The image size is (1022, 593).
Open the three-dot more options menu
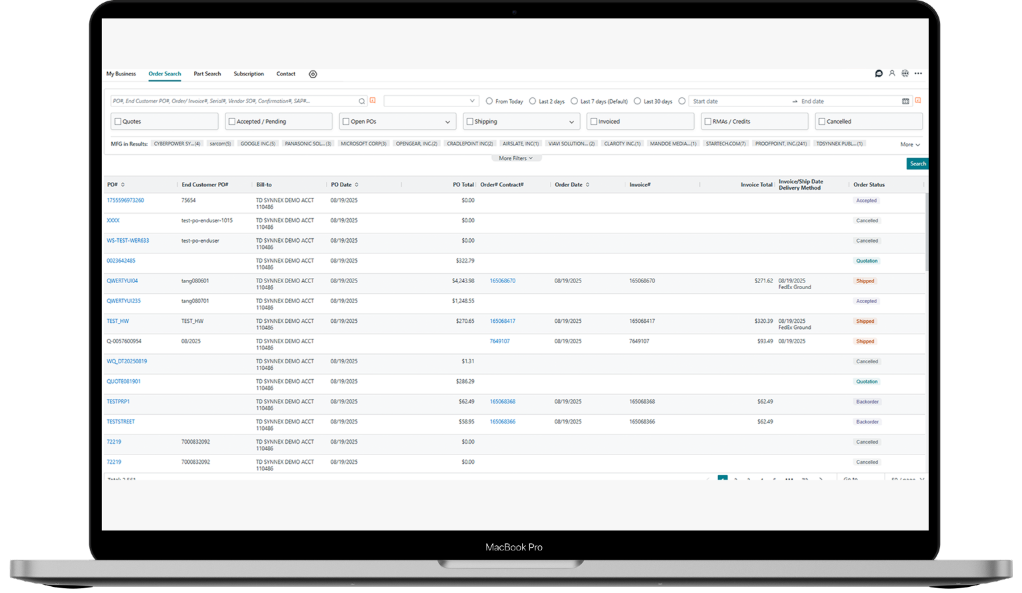(x=918, y=74)
